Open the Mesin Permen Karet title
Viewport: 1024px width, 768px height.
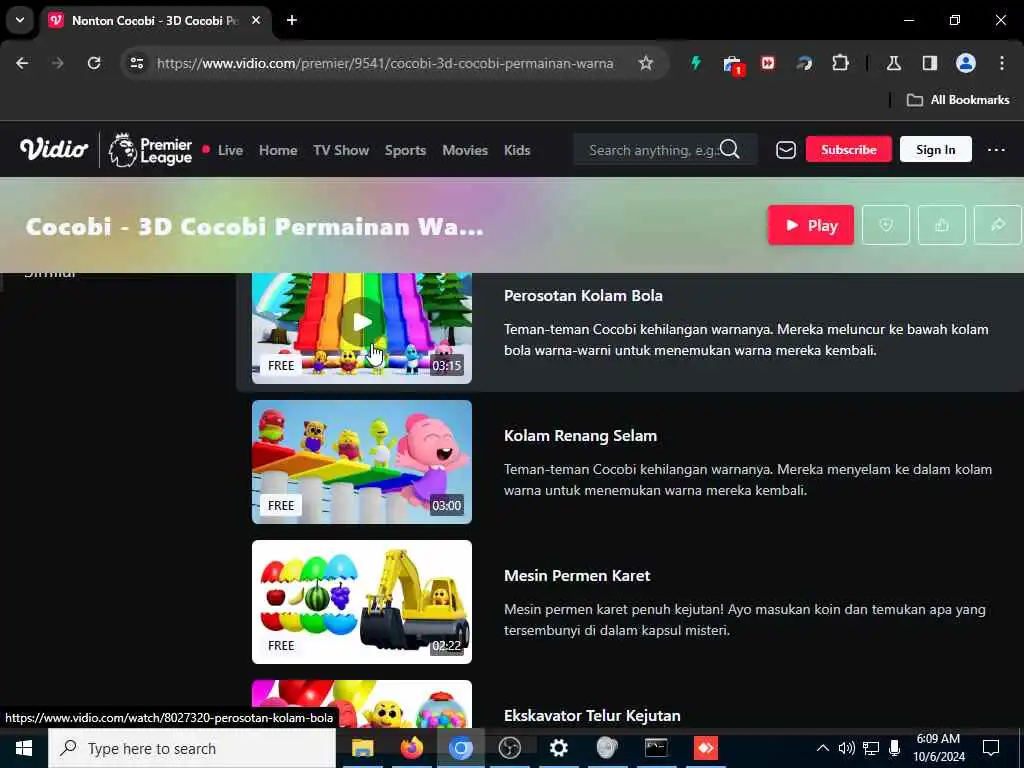tap(577, 576)
